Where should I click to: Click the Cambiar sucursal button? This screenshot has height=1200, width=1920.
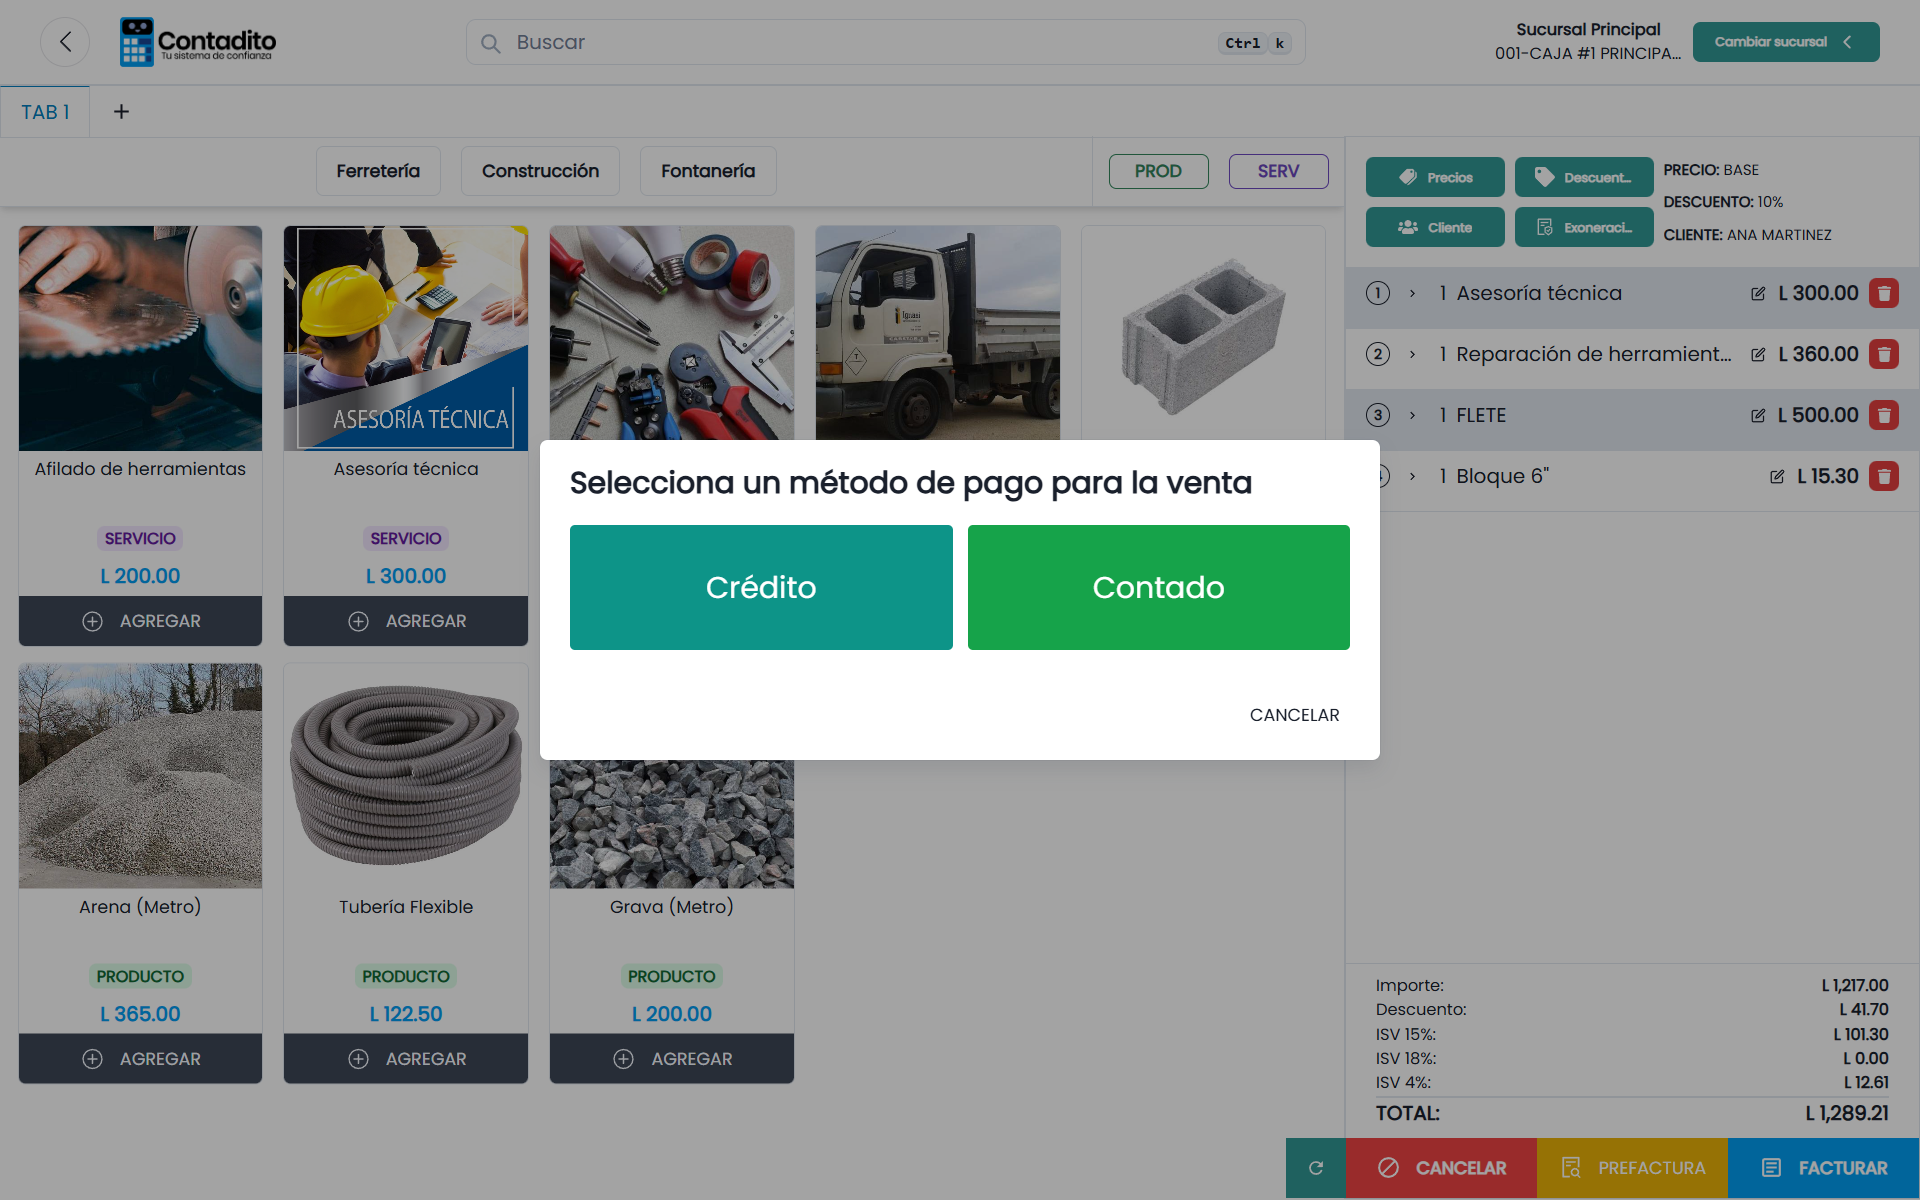(x=1785, y=42)
